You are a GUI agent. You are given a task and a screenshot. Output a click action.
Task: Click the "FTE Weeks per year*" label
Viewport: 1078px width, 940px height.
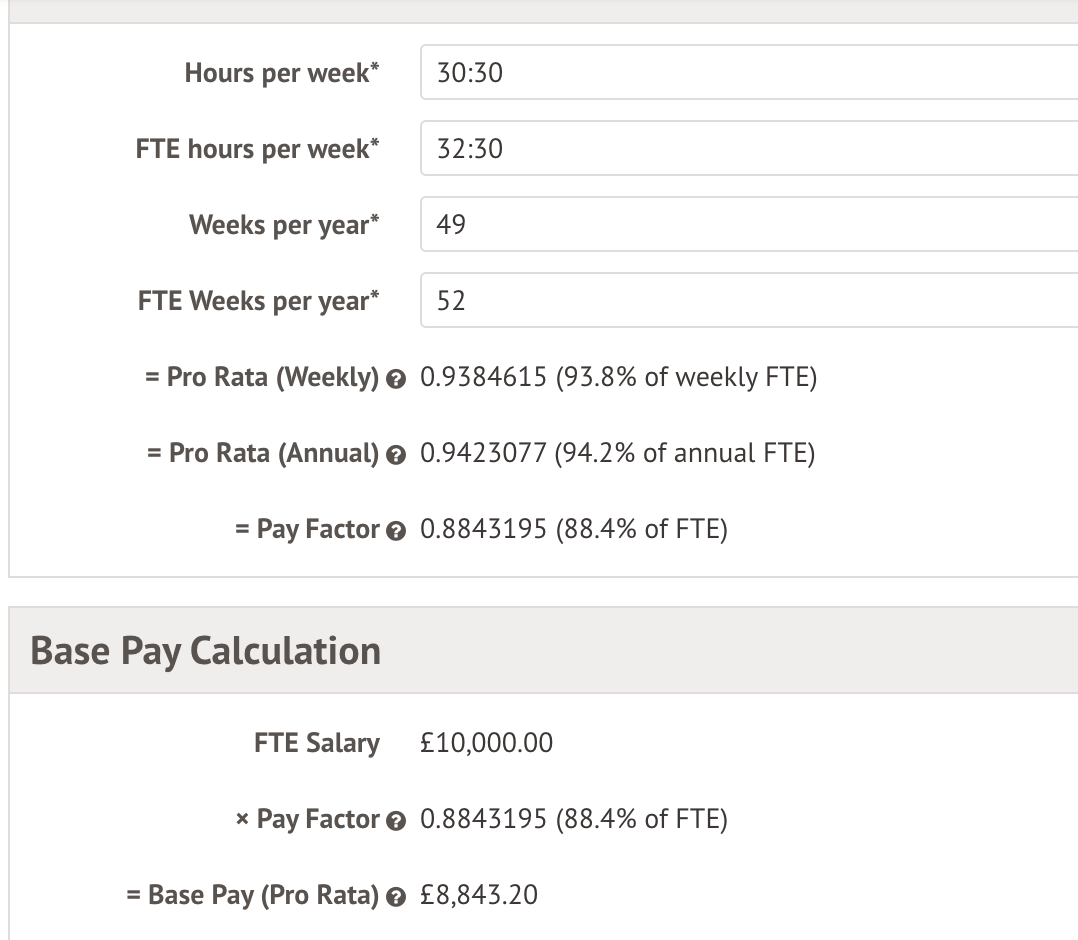point(259,301)
